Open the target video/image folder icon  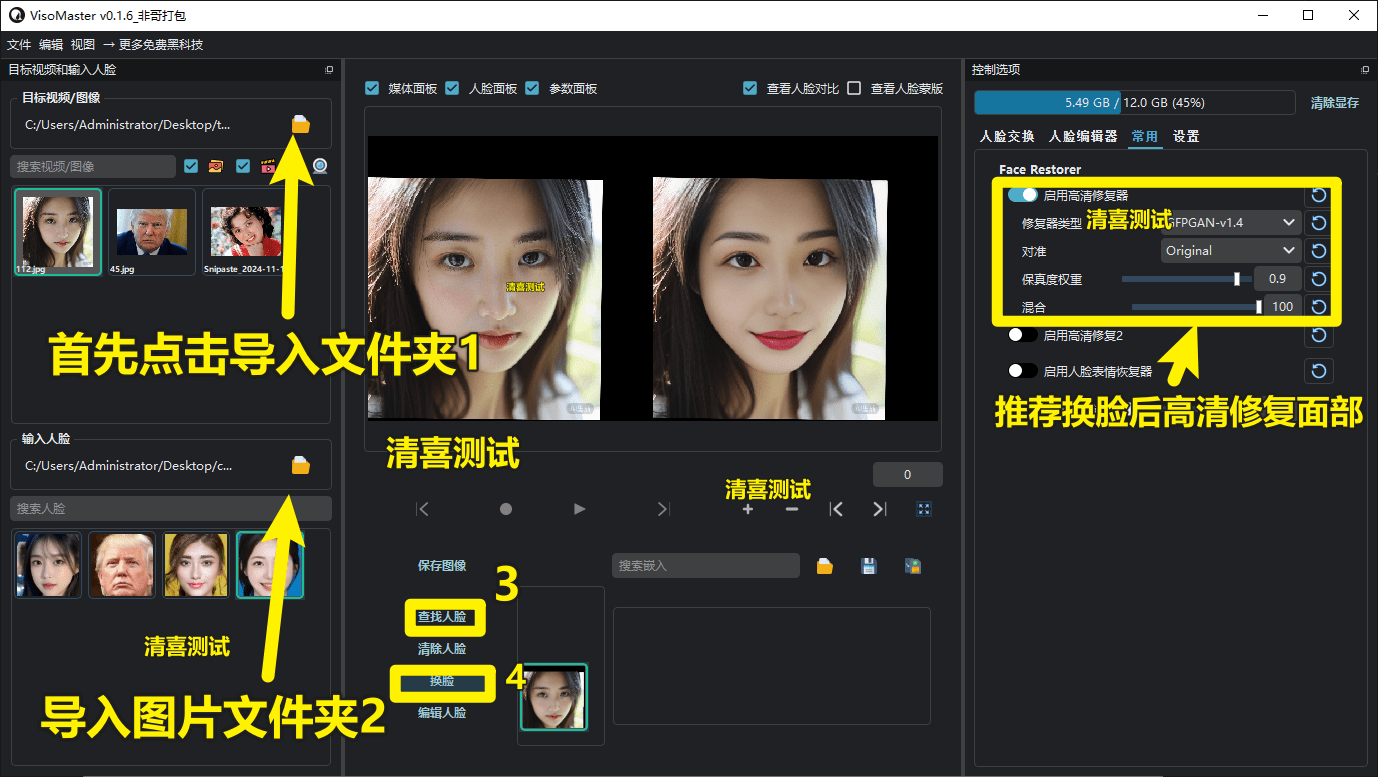pyautogui.click(x=301, y=124)
